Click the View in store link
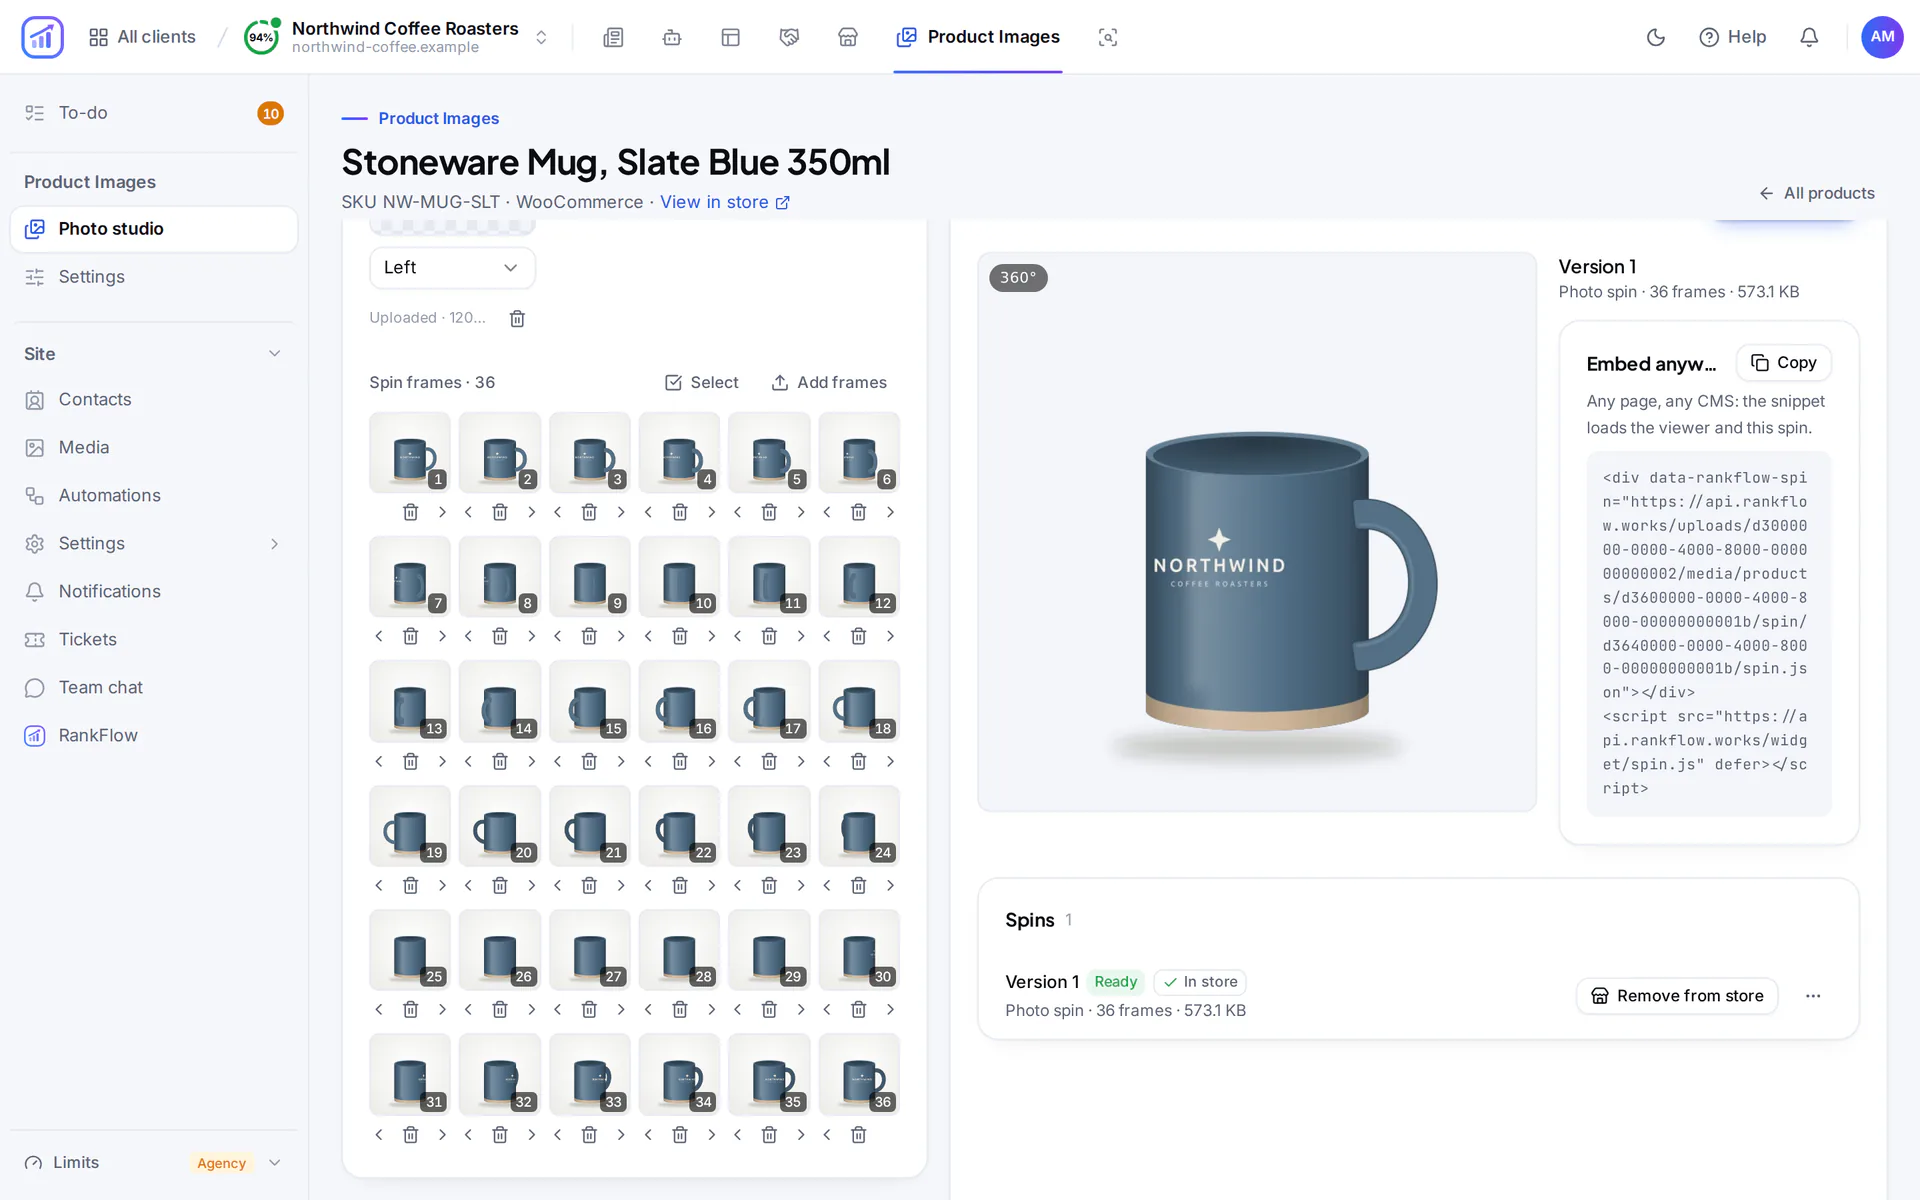The height and width of the screenshot is (1200, 1920). 725,202
